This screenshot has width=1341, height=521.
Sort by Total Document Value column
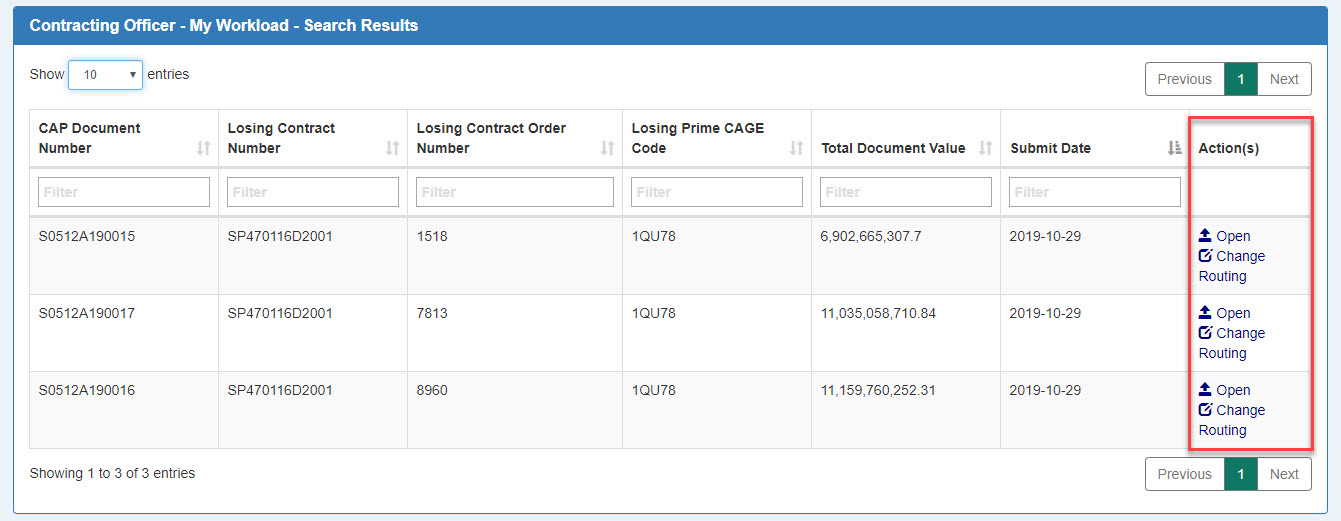[985, 148]
